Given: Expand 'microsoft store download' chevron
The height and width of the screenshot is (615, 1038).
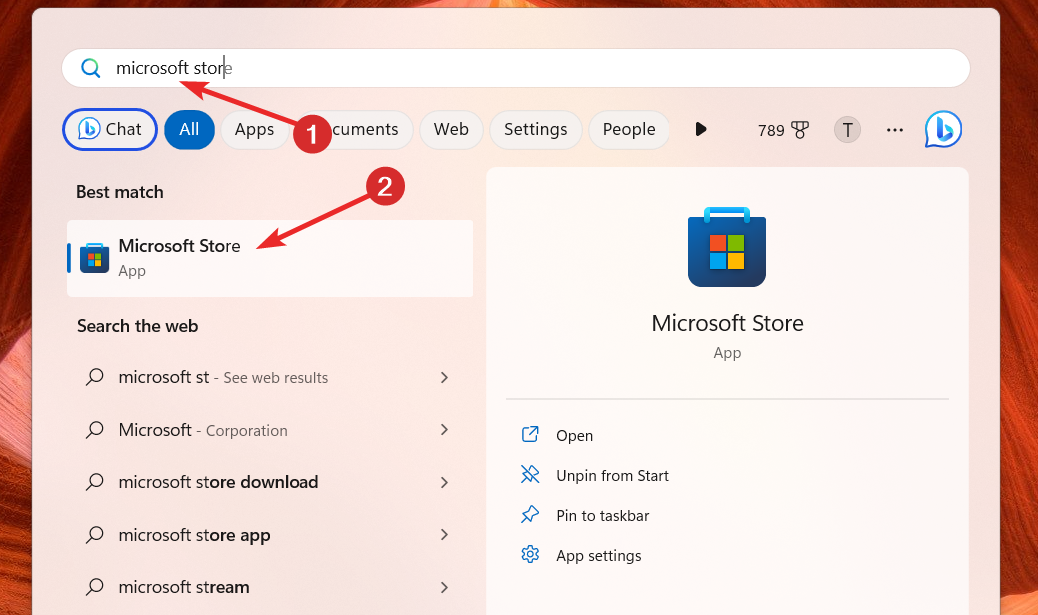Looking at the screenshot, I should click(x=444, y=483).
